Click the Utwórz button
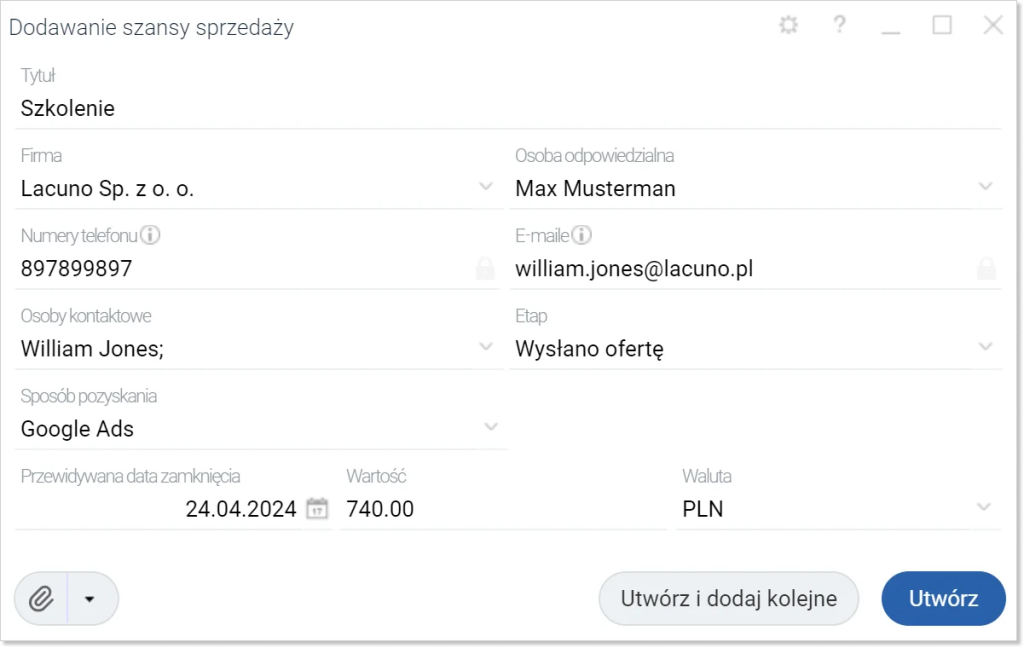1024x648 pixels. coord(943,598)
